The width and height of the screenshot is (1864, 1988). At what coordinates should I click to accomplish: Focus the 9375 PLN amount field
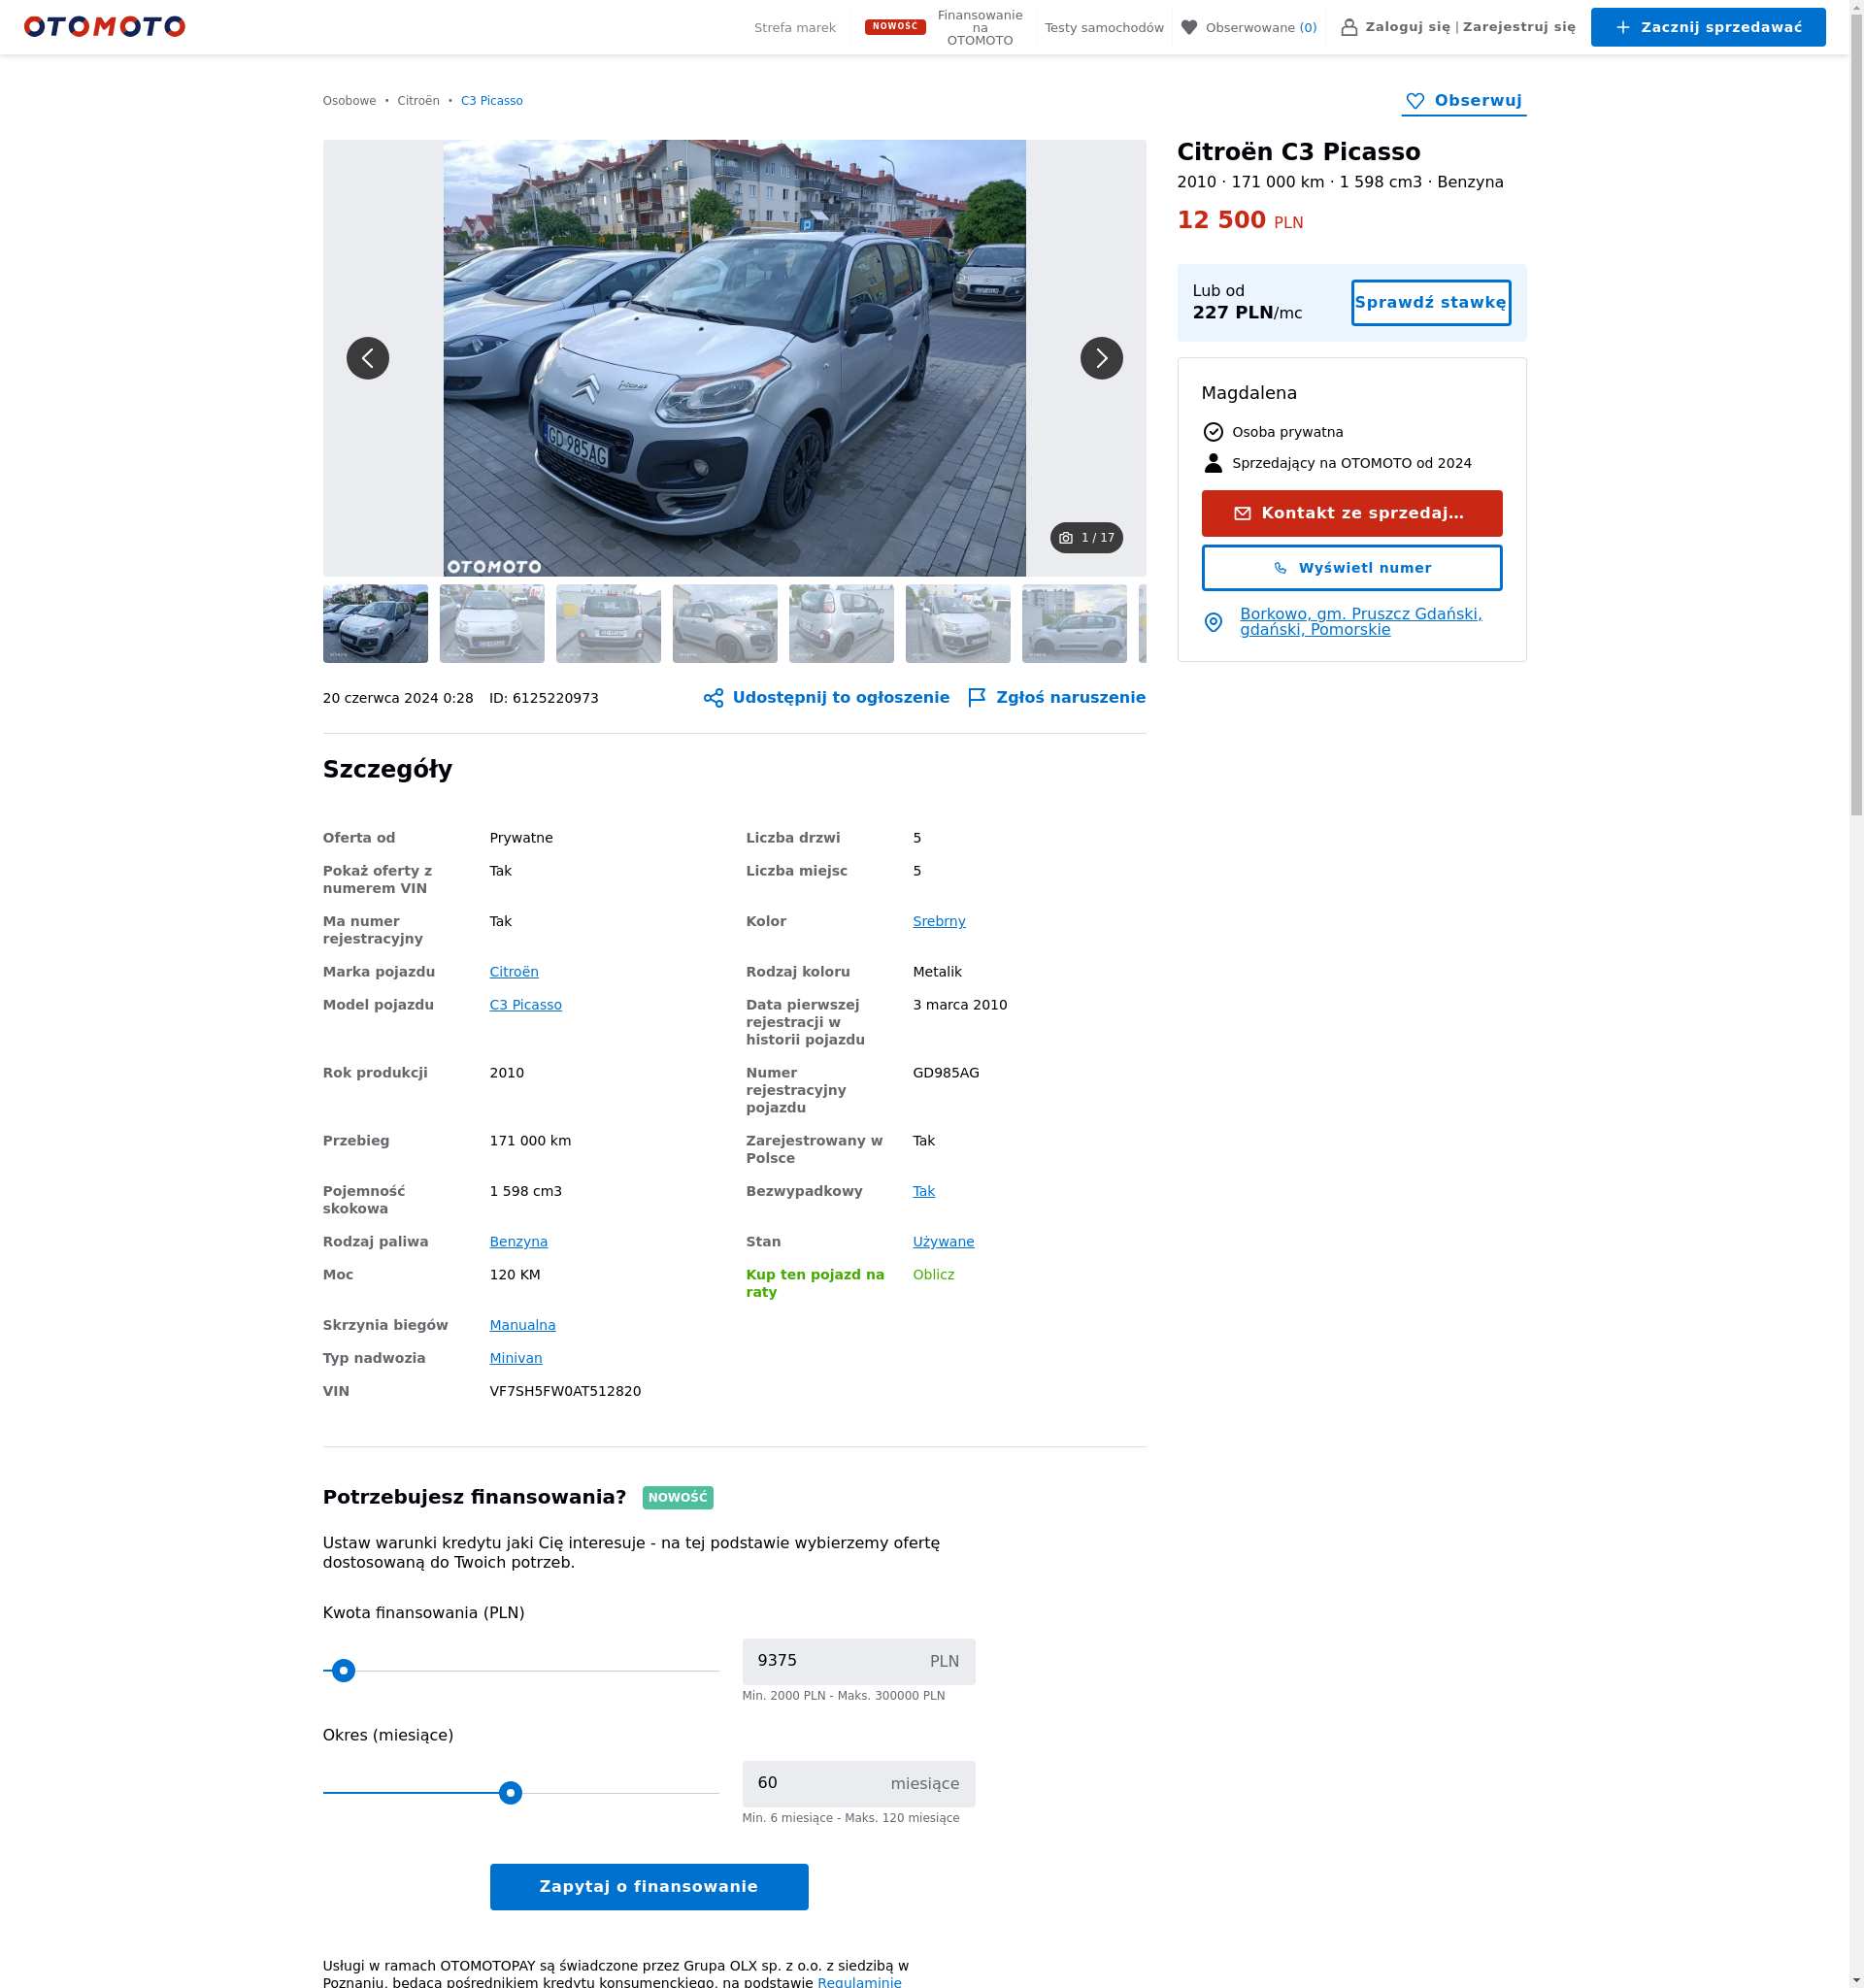[858, 1662]
